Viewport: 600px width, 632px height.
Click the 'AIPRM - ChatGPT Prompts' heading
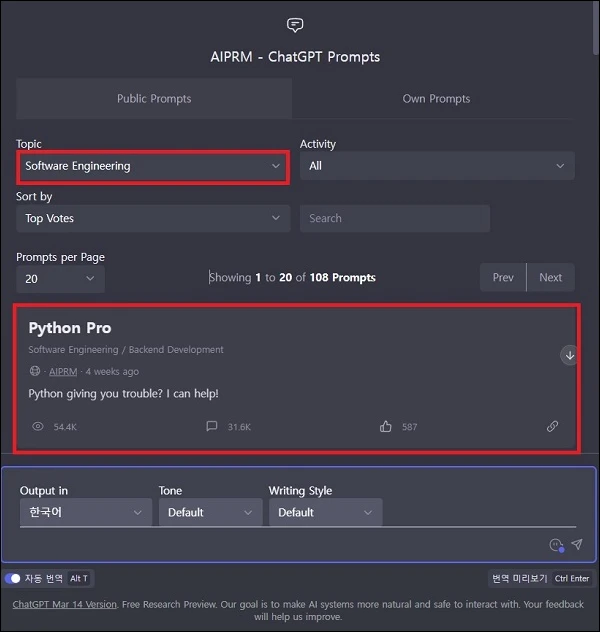click(x=295, y=57)
